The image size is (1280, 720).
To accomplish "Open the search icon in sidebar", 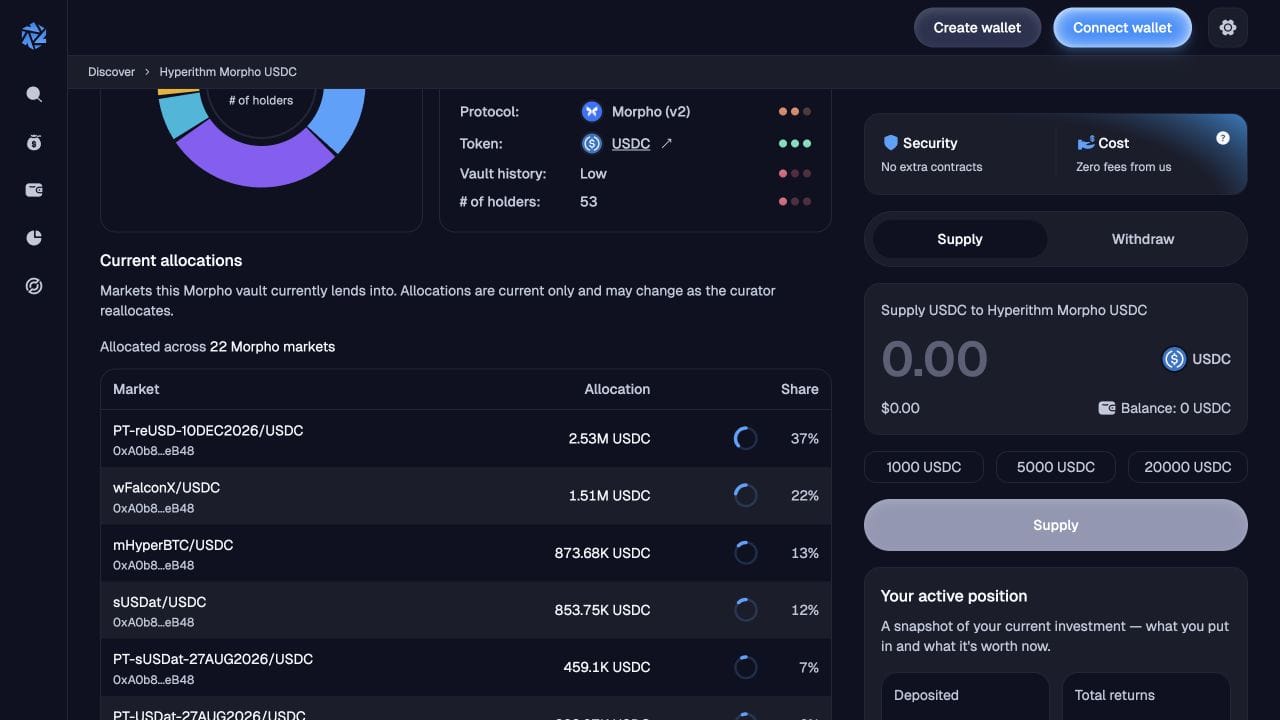I will click(34, 94).
